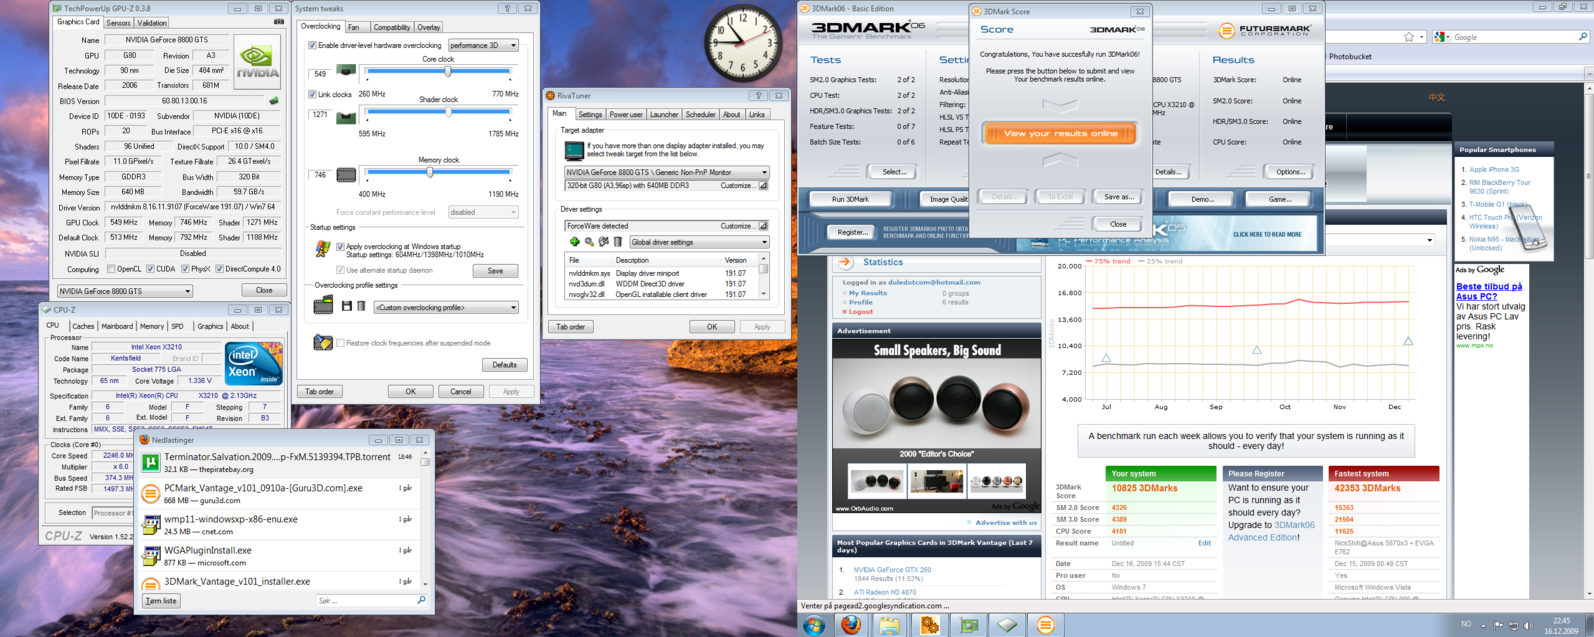This screenshot has height=637, width=1594.
Task: Open the Custom overclocking profile dropdown
Action: [446, 307]
